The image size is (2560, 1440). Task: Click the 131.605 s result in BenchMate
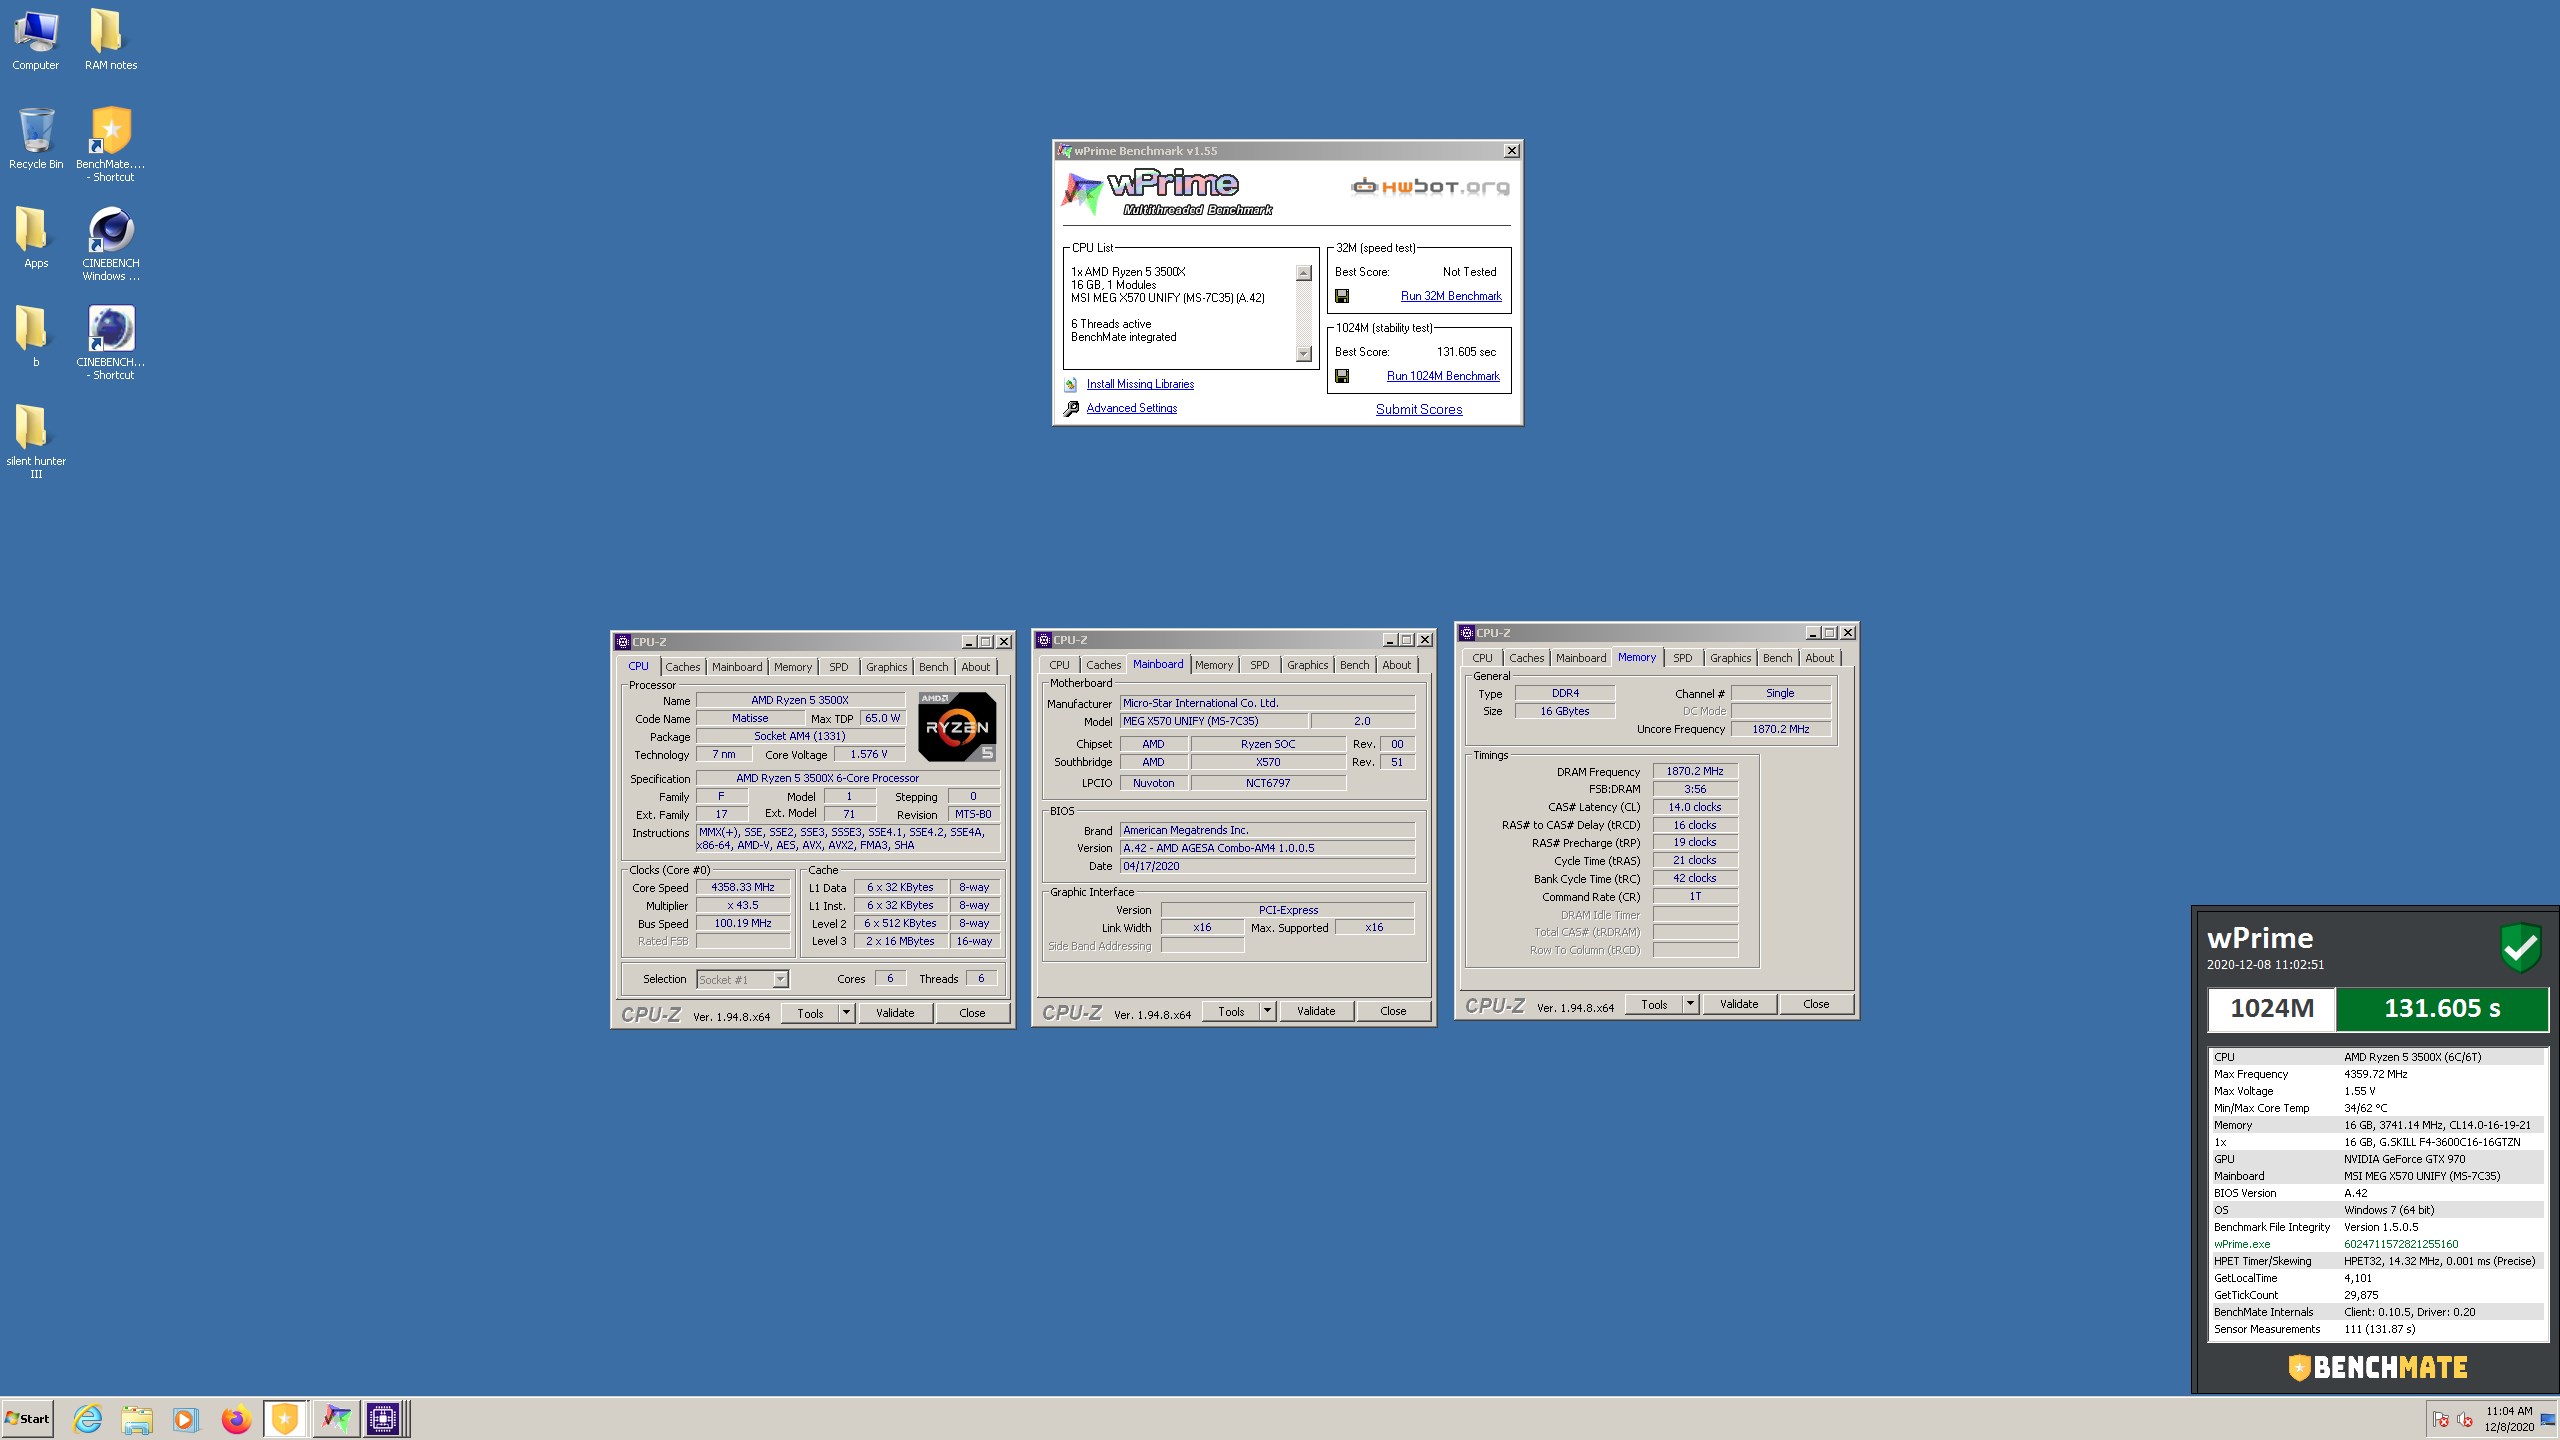(x=2441, y=1008)
